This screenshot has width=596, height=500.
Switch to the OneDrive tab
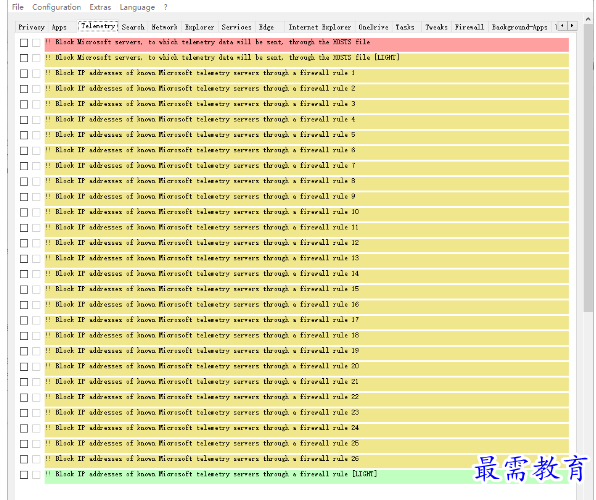click(x=373, y=27)
